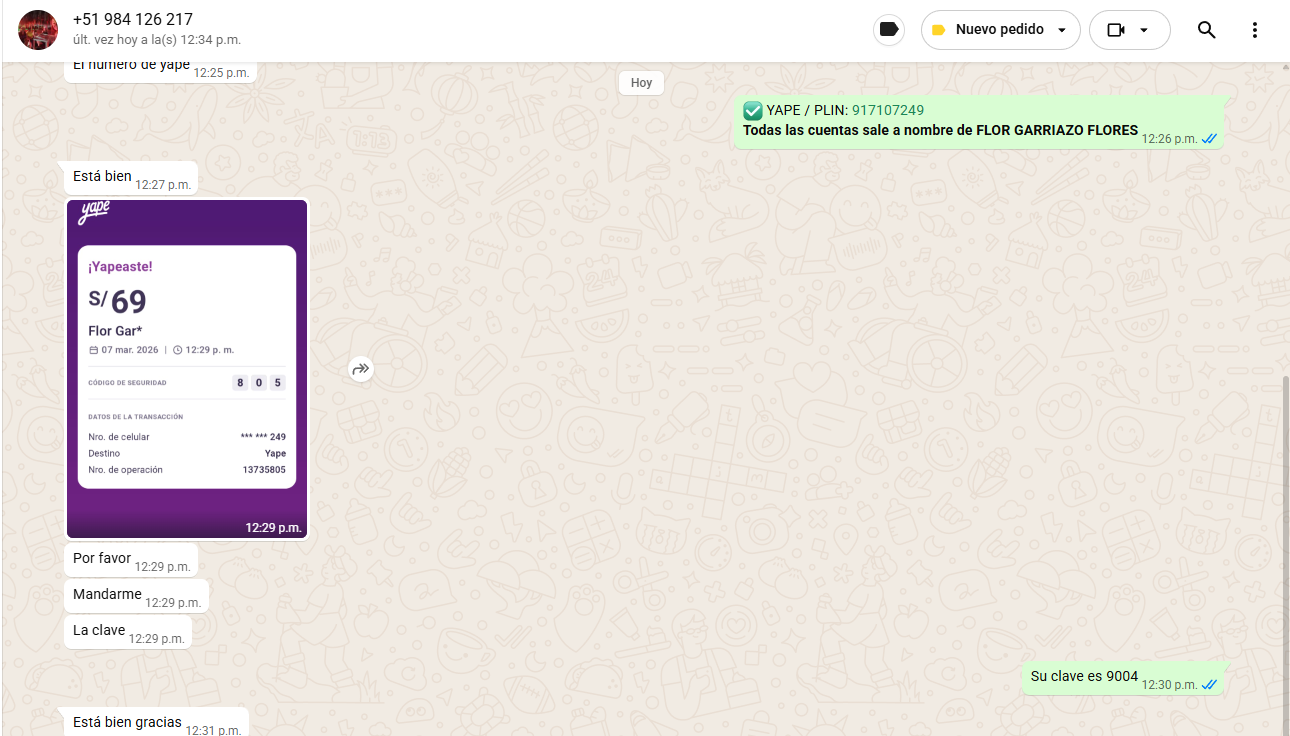The width and height of the screenshot is (1290, 736).
Task: Open the three-dot more options menu
Action: tap(1255, 30)
